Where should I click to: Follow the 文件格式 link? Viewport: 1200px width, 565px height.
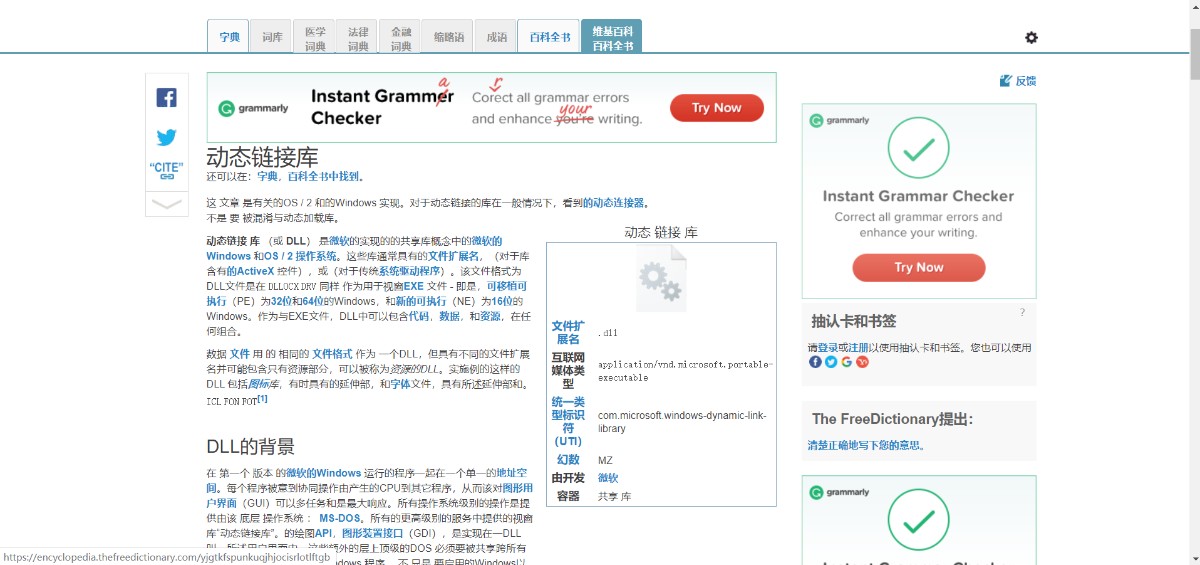tap(332, 354)
